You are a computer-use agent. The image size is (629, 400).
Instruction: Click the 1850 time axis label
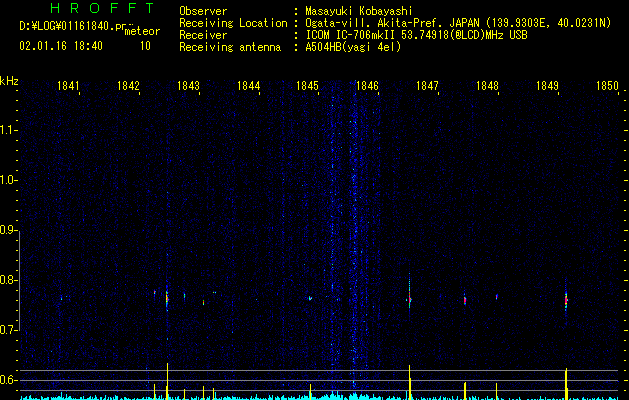[607, 85]
